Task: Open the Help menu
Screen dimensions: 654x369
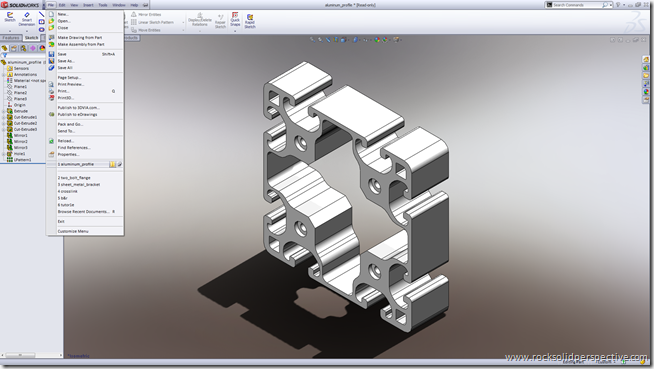Action: (134, 5)
